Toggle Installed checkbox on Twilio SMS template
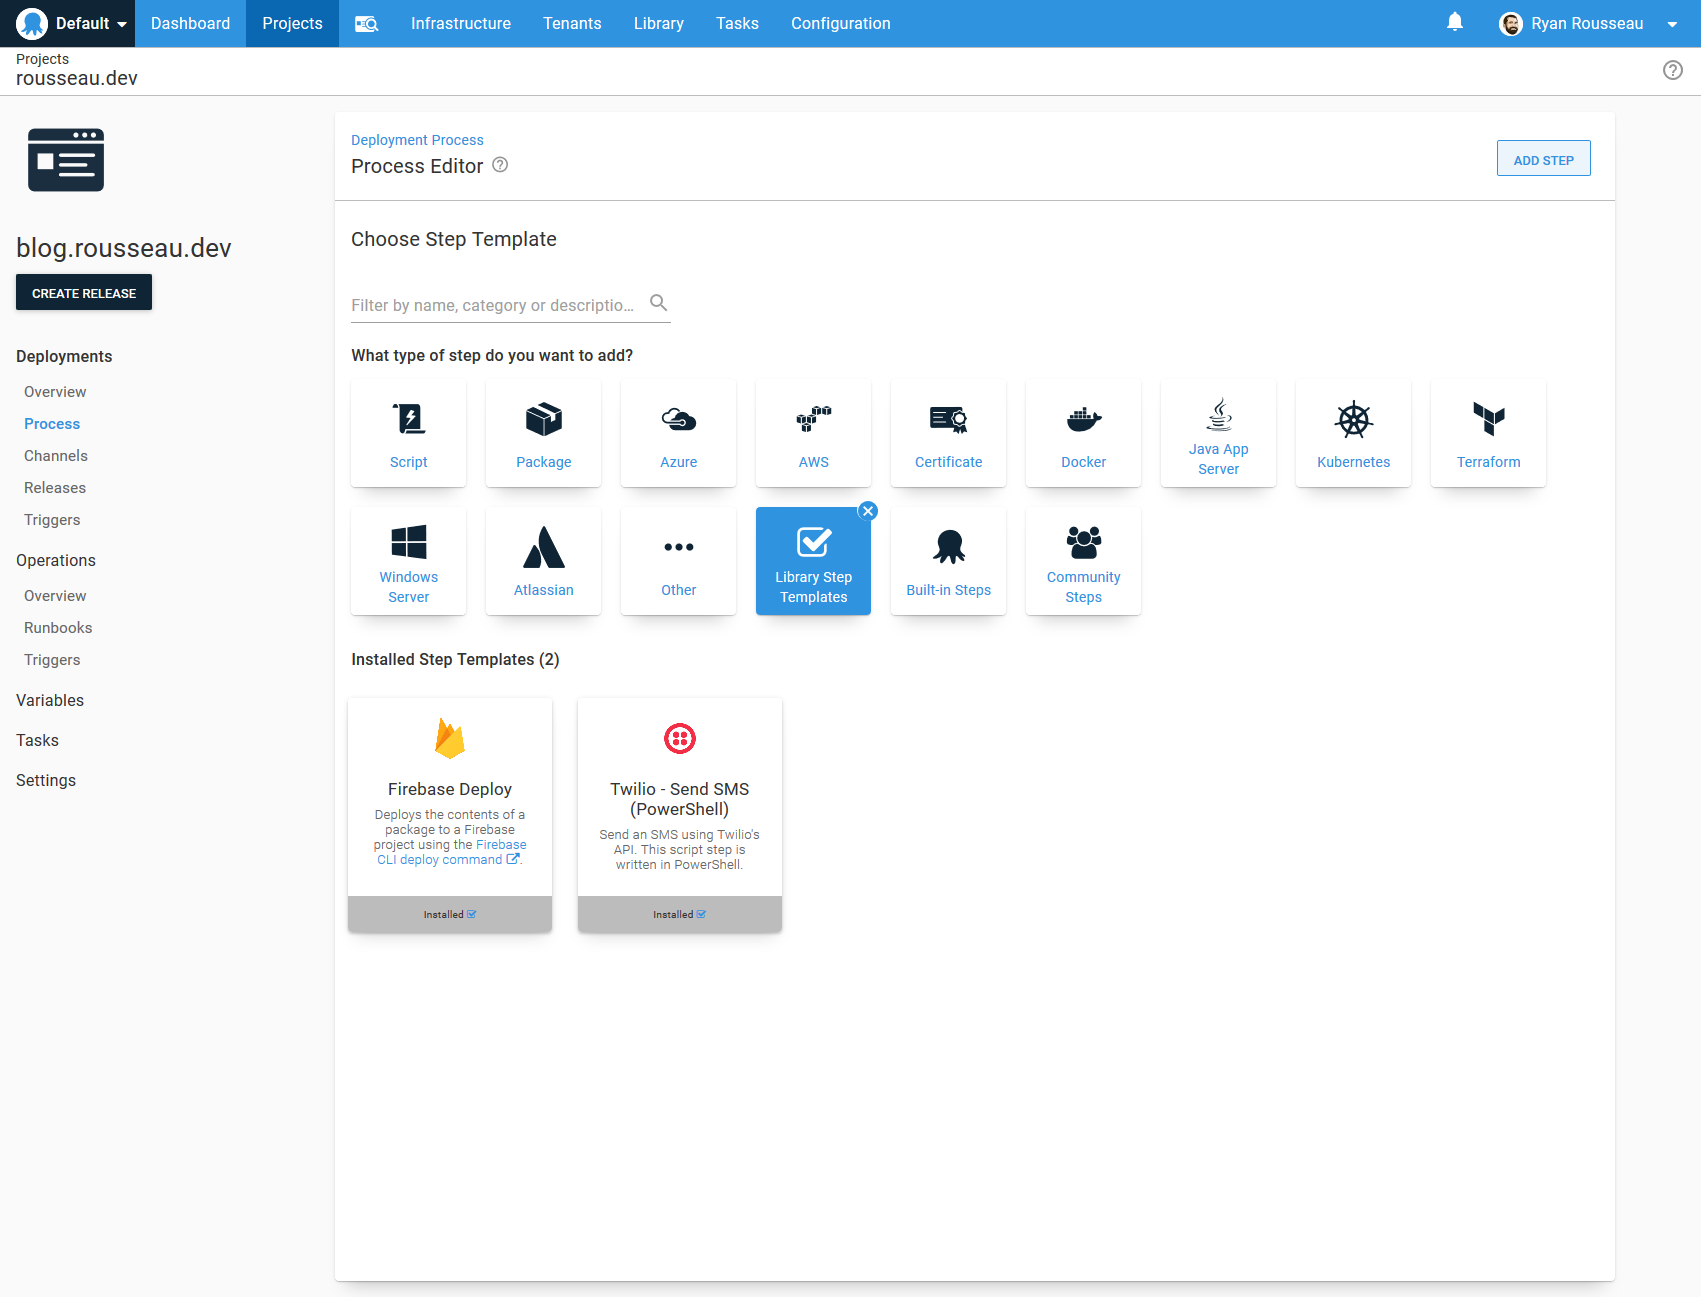Viewport: 1701px width, 1297px height. (x=703, y=913)
